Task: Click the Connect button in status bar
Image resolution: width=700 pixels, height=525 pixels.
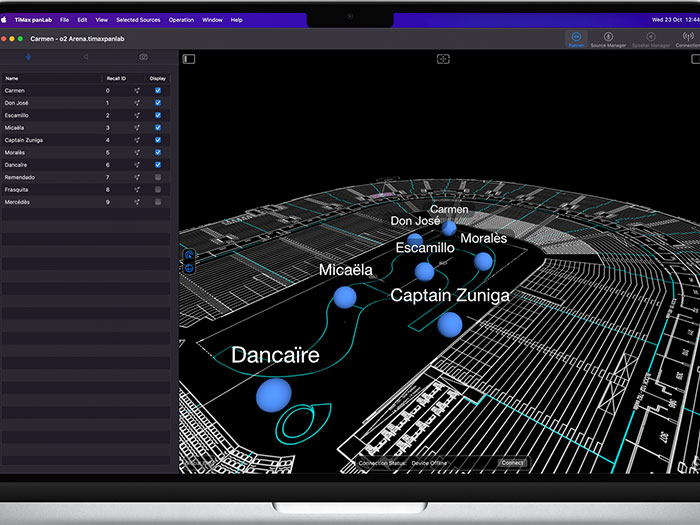Action: (512, 463)
